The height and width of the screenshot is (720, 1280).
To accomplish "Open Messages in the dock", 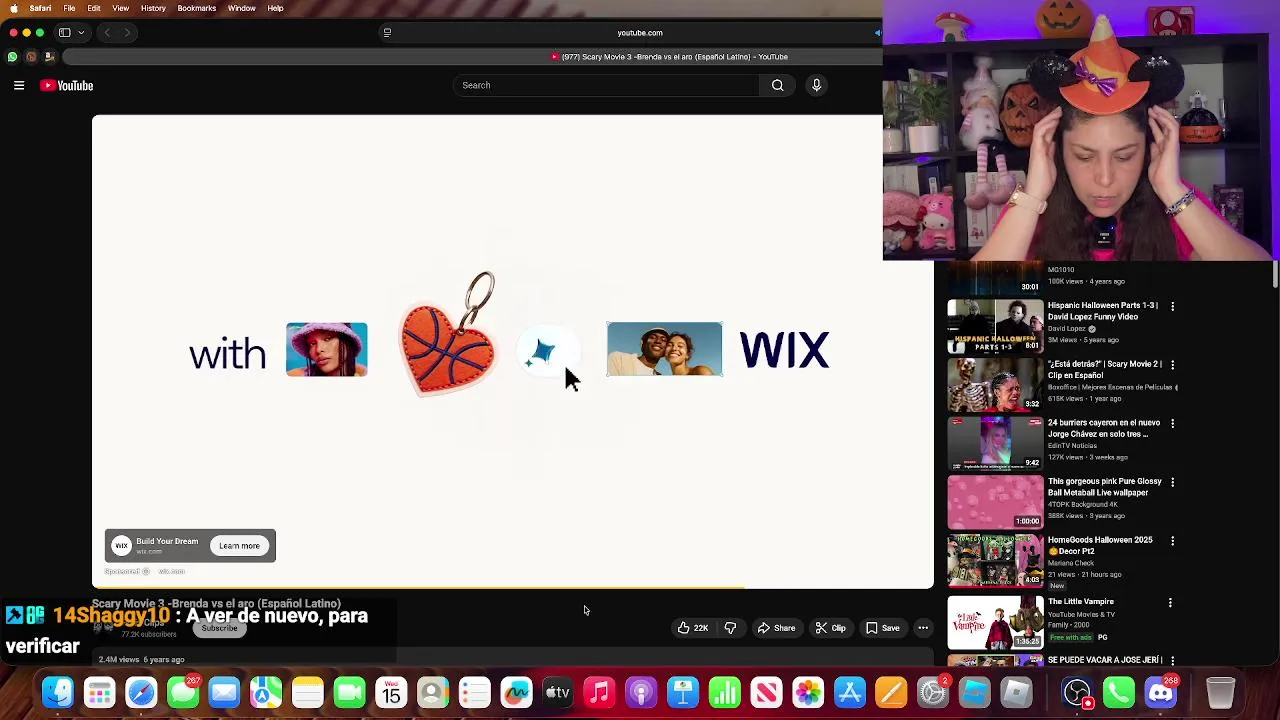I will pyautogui.click(x=183, y=692).
